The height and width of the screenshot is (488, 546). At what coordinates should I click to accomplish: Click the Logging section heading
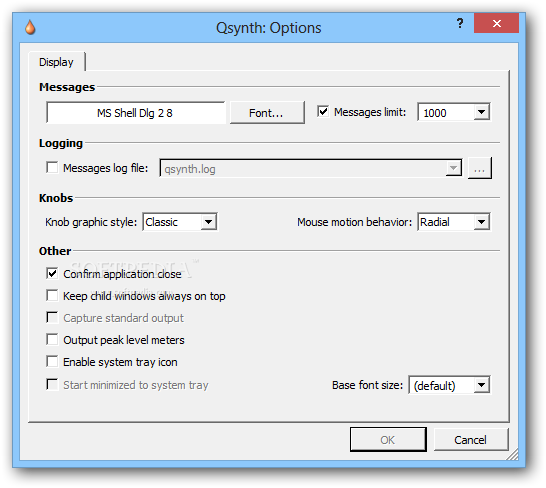61,143
